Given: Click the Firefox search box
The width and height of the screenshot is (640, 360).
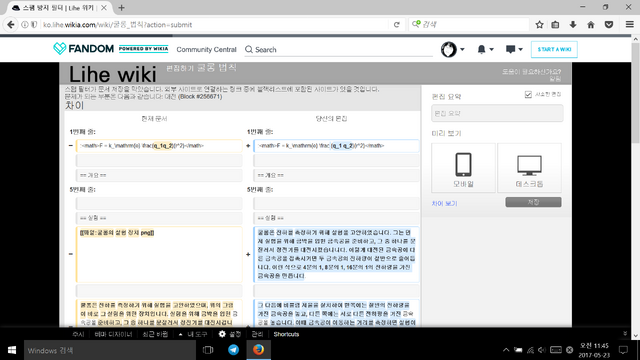Looking at the screenshot, I should [469, 24].
